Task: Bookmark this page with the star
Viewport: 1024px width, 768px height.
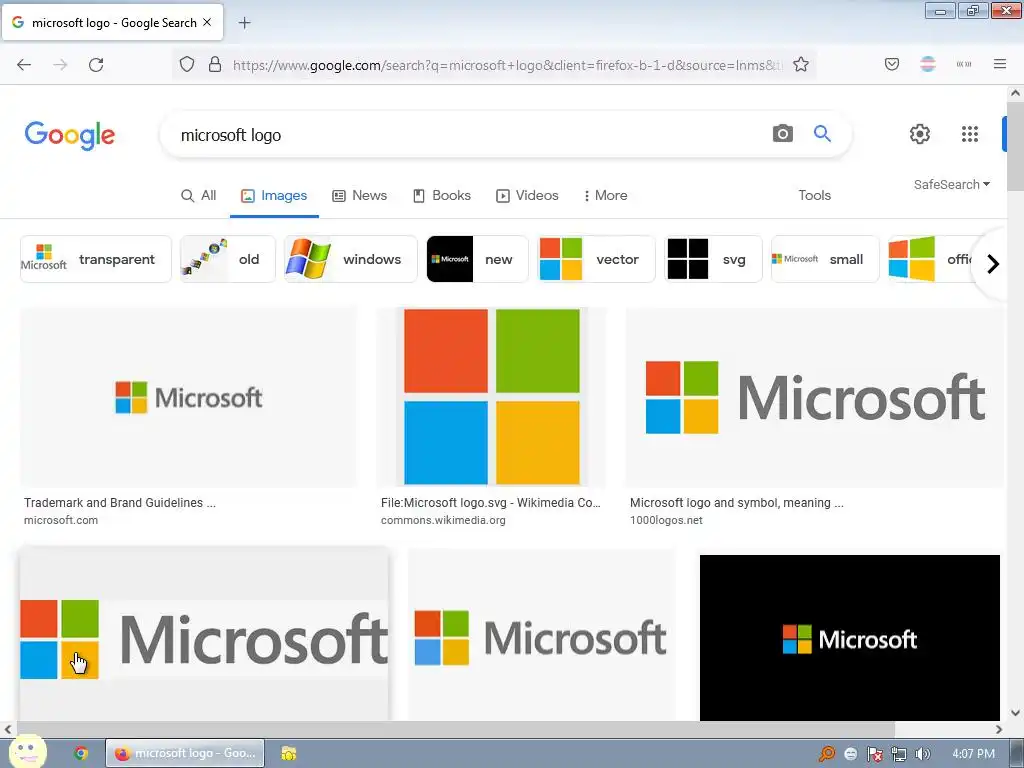Action: pyautogui.click(x=801, y=65)
